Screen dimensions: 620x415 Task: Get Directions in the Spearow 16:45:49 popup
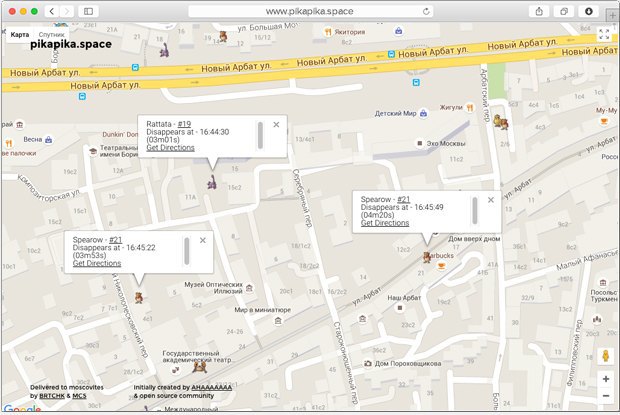[x=385, y=223]
